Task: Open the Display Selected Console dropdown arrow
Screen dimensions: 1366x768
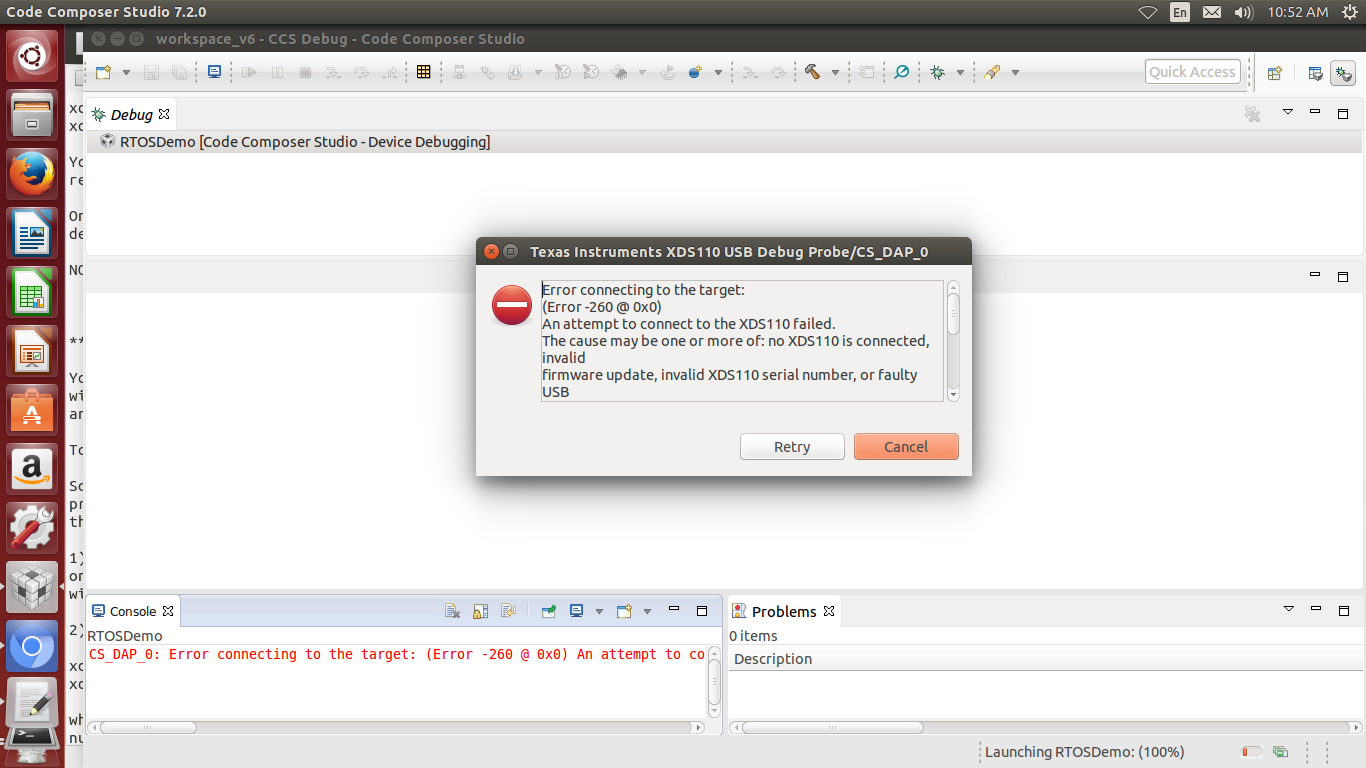Action: coord(599,611)
